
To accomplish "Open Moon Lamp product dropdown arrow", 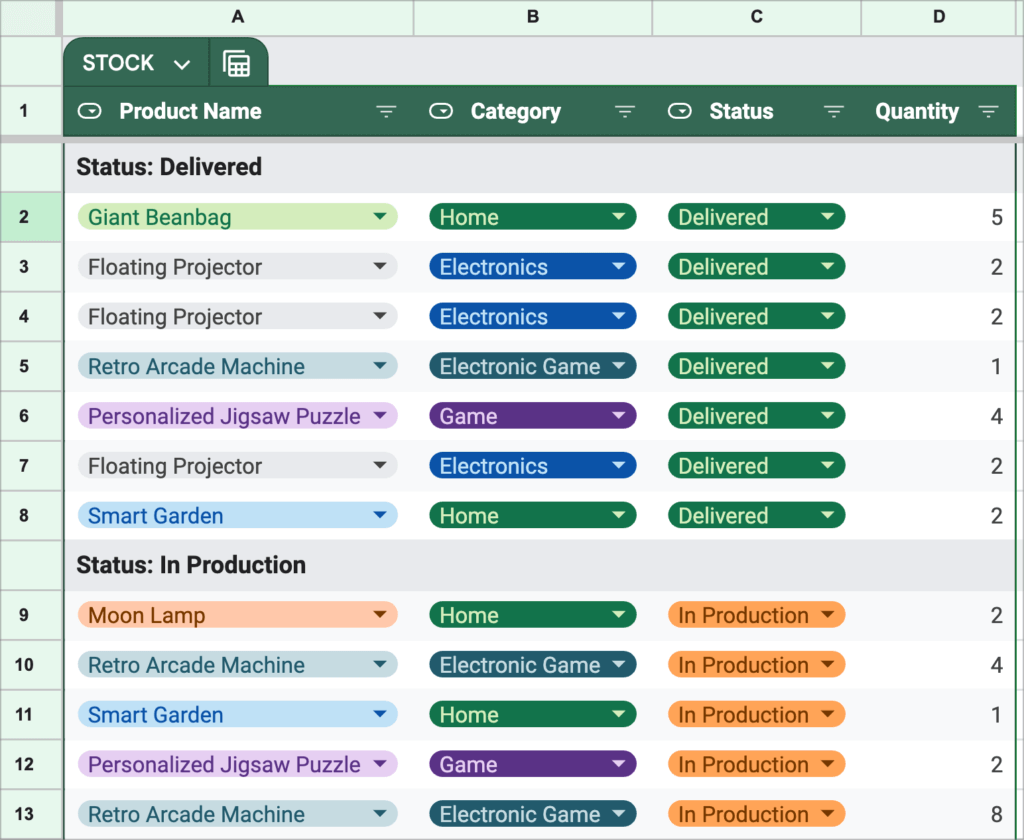I will [x=380, y=614].
